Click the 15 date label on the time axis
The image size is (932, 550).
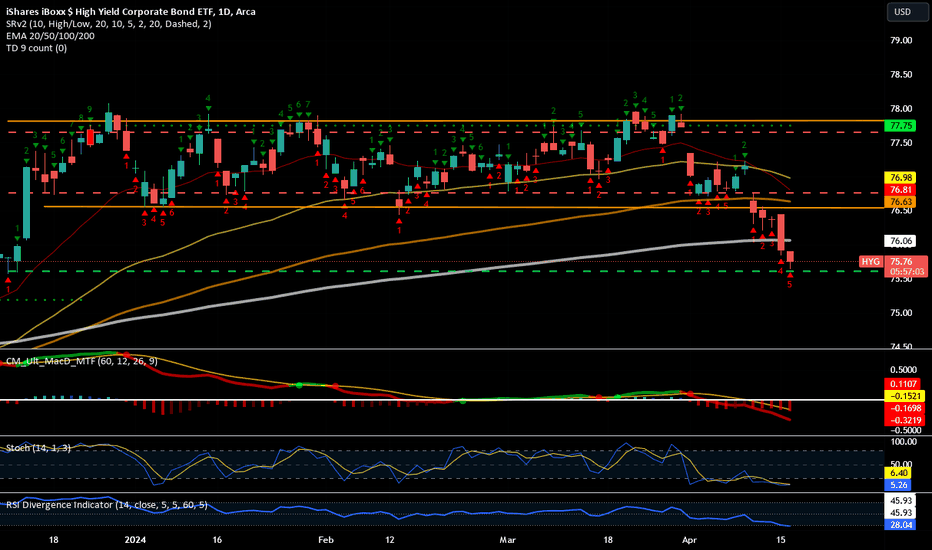tap(782, 540)
